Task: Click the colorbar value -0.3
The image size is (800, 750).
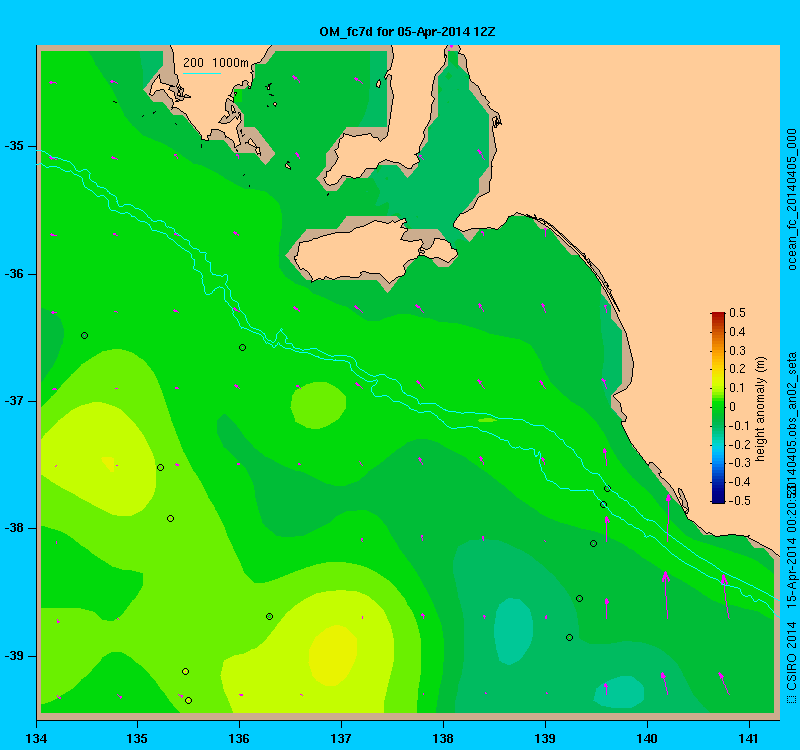Action: [x=737, y=463]
